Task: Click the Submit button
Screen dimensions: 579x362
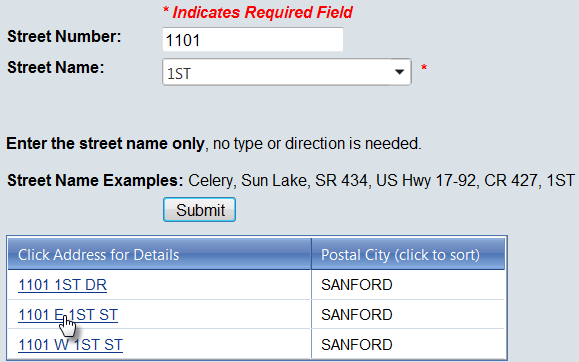Action: [x=199, y=210]
